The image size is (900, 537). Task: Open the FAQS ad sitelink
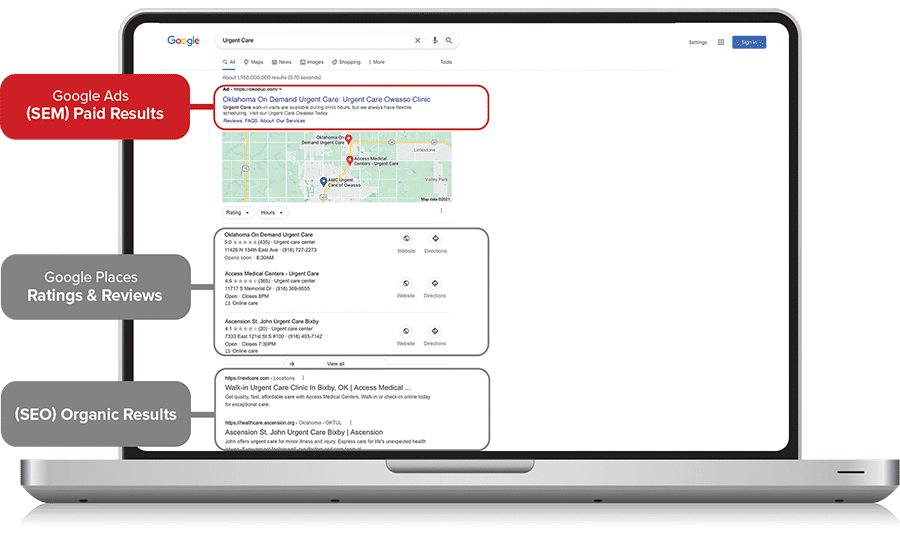click(251, 121)
